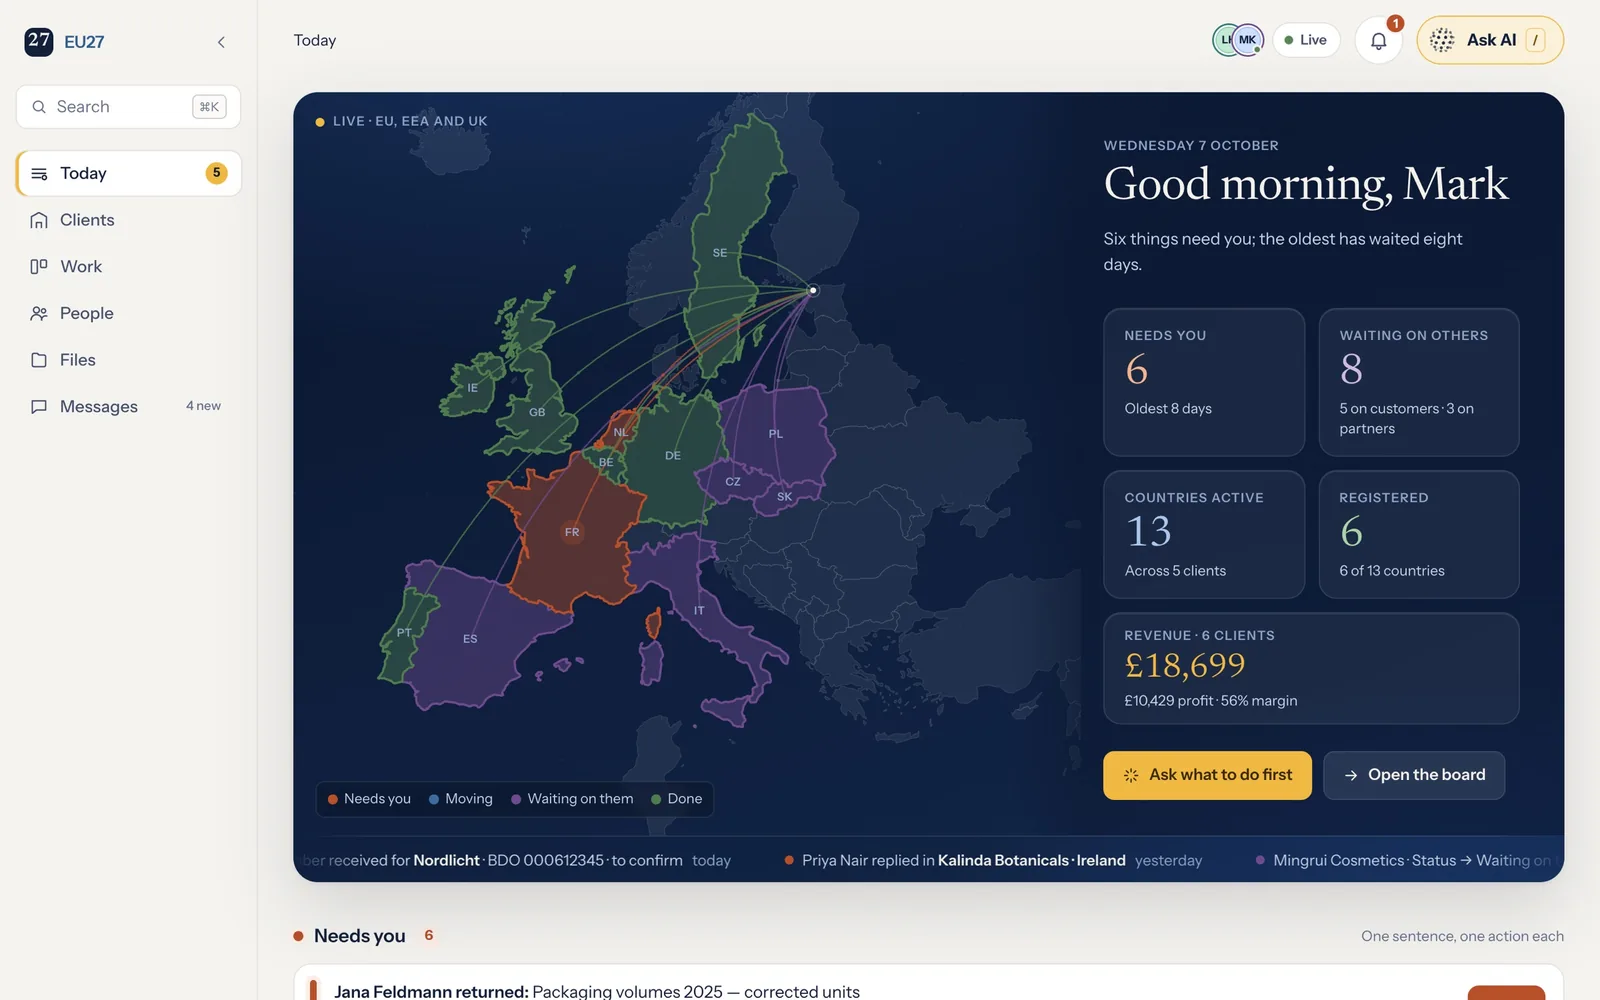Open the Waiting On Others card
Viewport: 1600px width, 1000px height.
coord(1419,382)
